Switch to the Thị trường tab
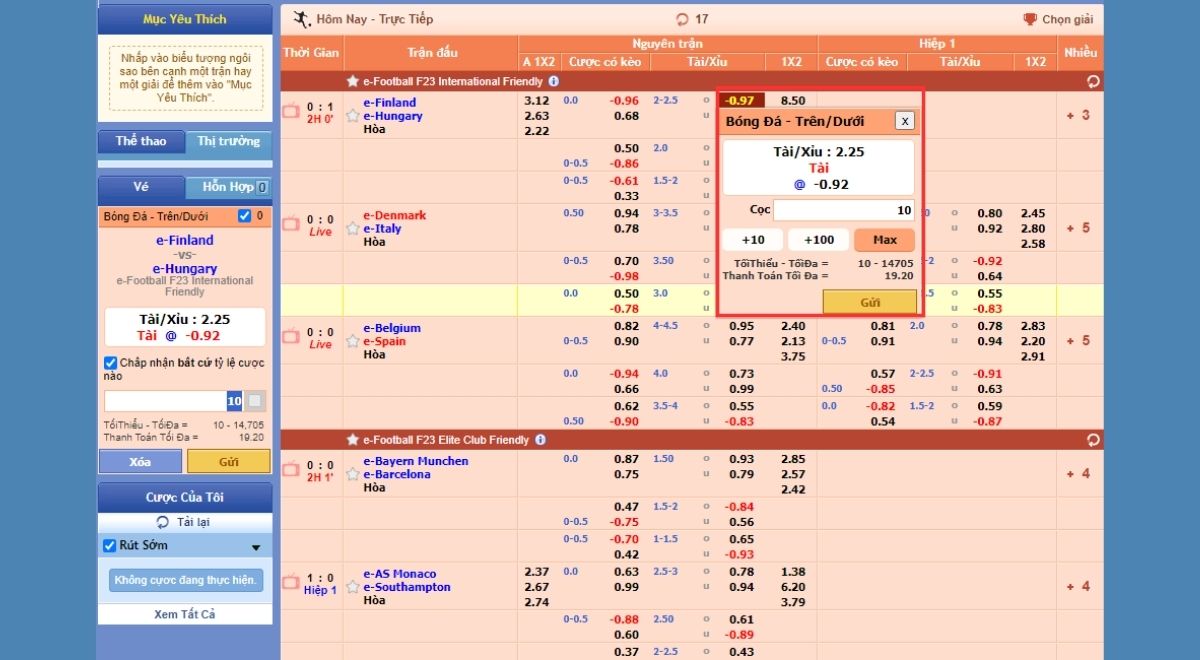The width and height of the screenshot is (1200, 660). point(229,141)
